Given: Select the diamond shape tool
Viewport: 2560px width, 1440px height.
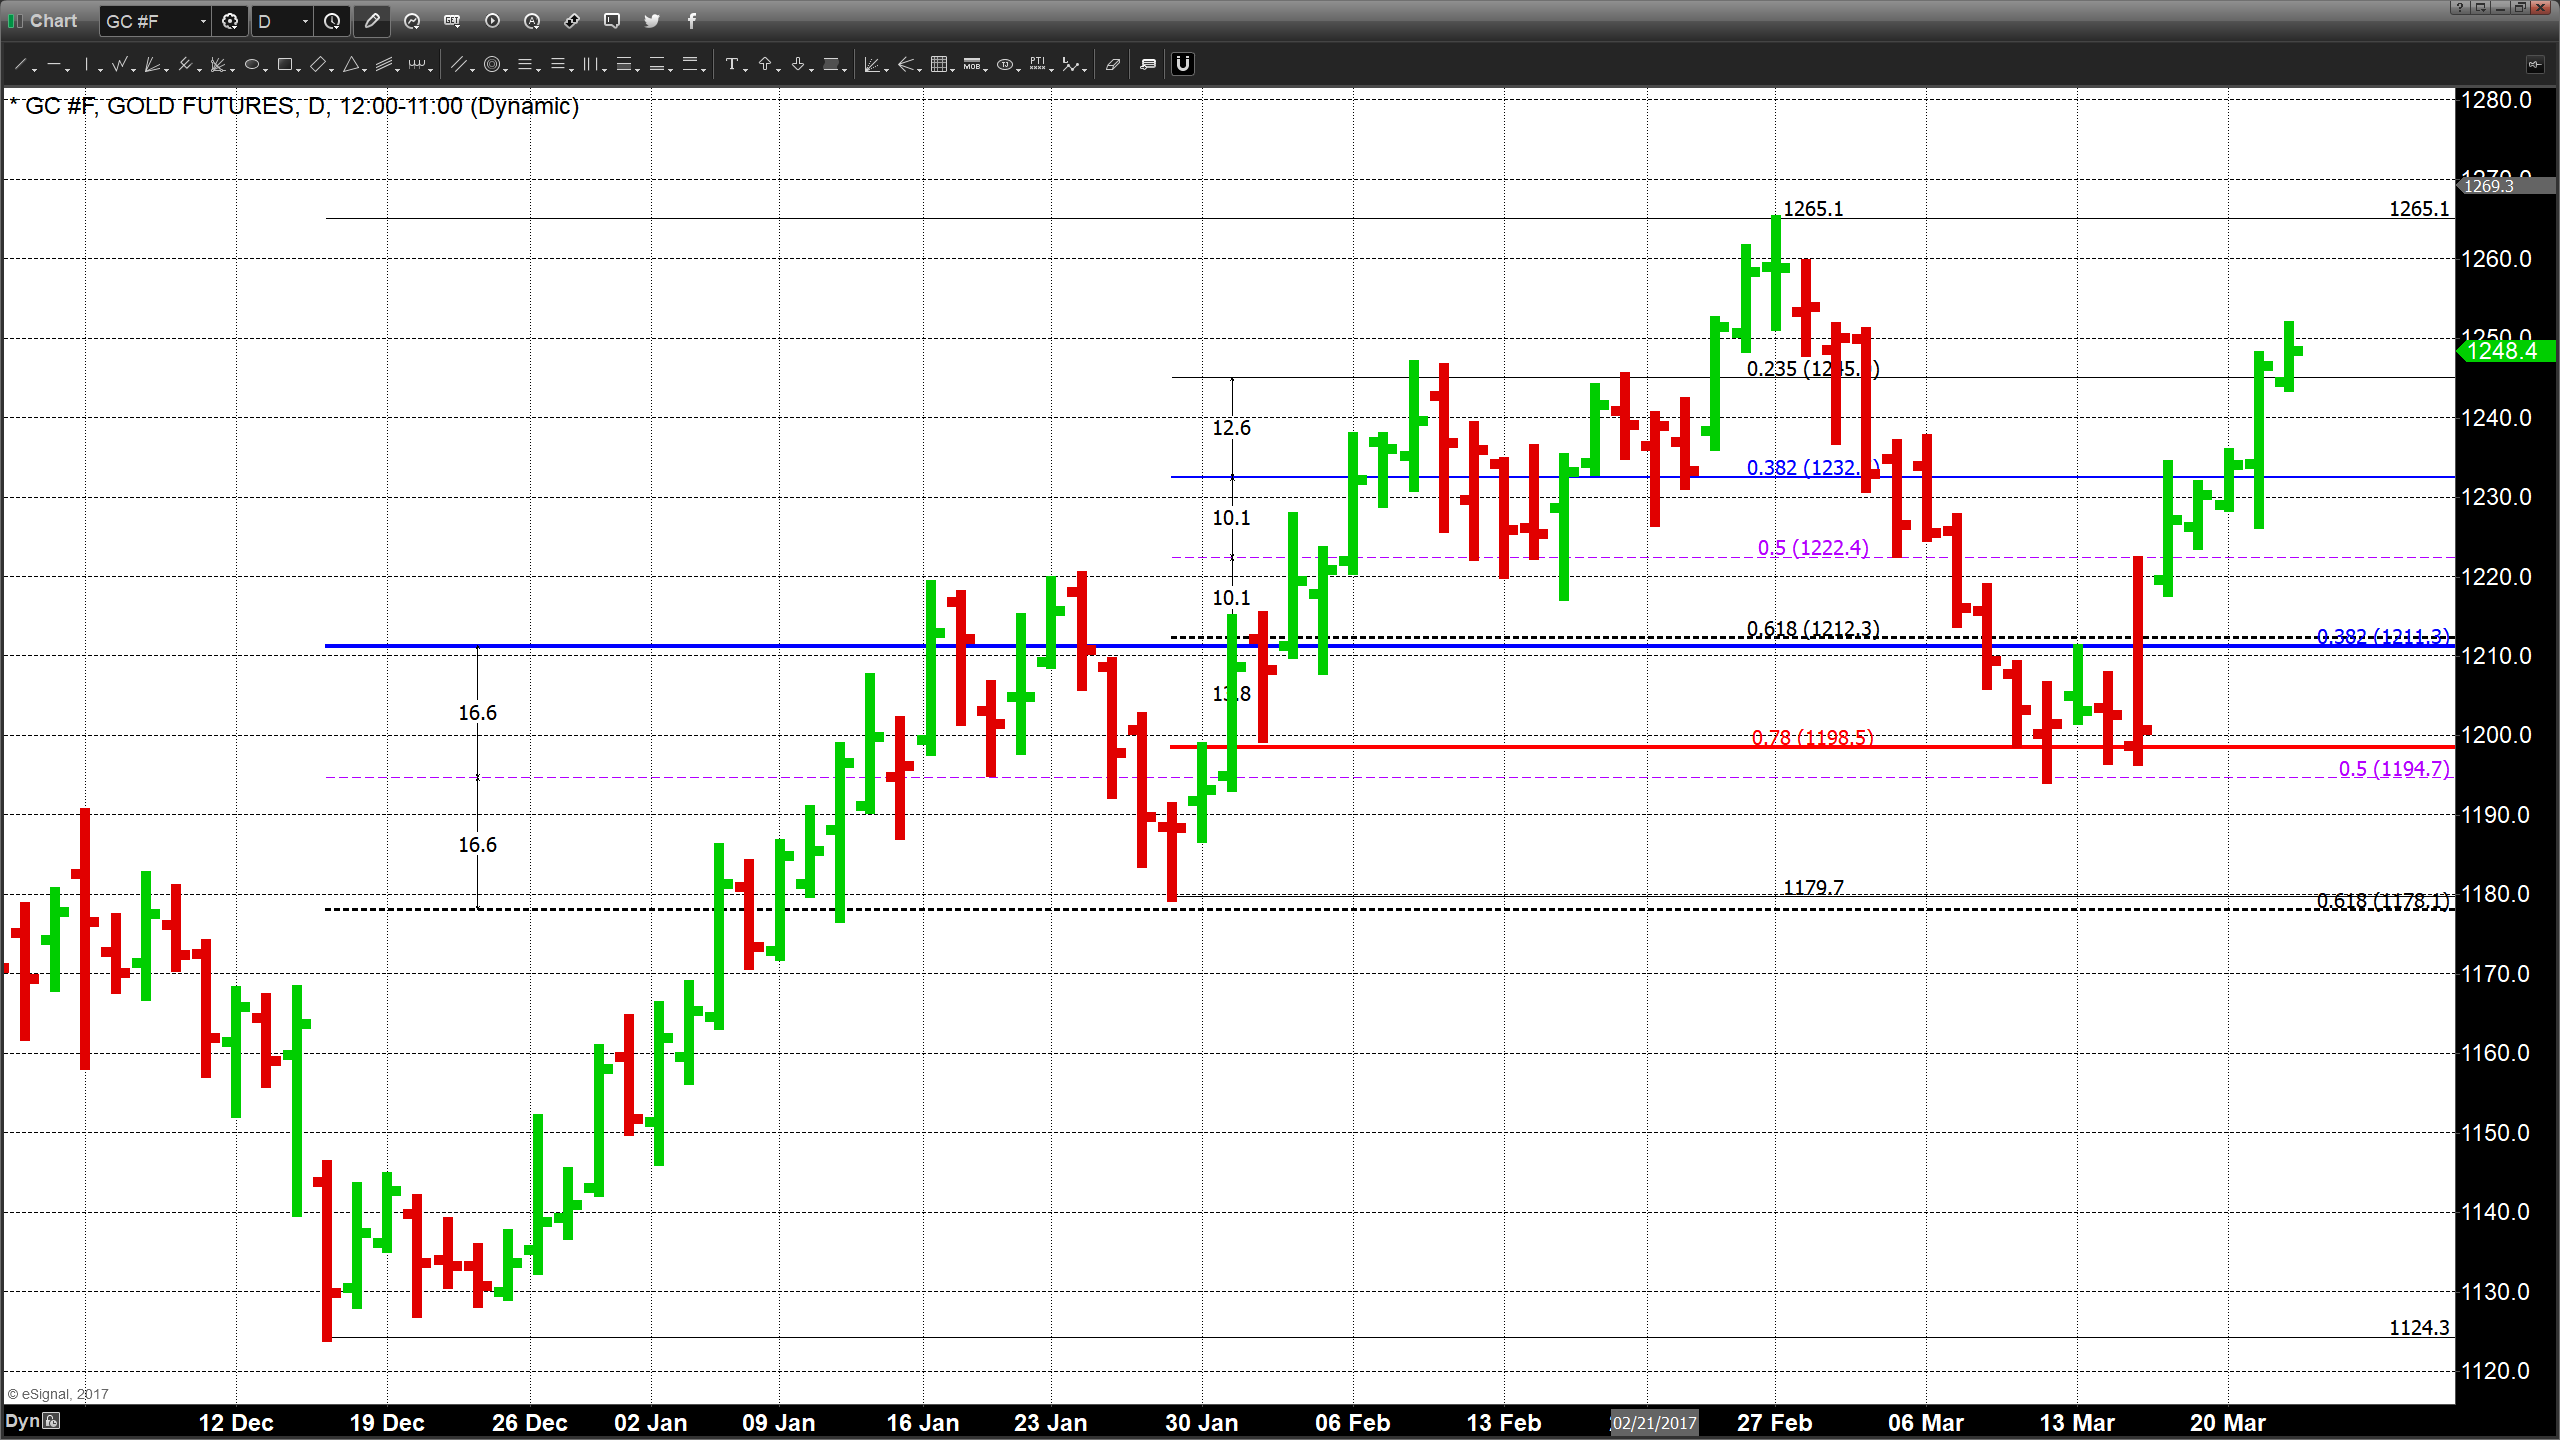Looking at the screenshot, I should (318, 65).
